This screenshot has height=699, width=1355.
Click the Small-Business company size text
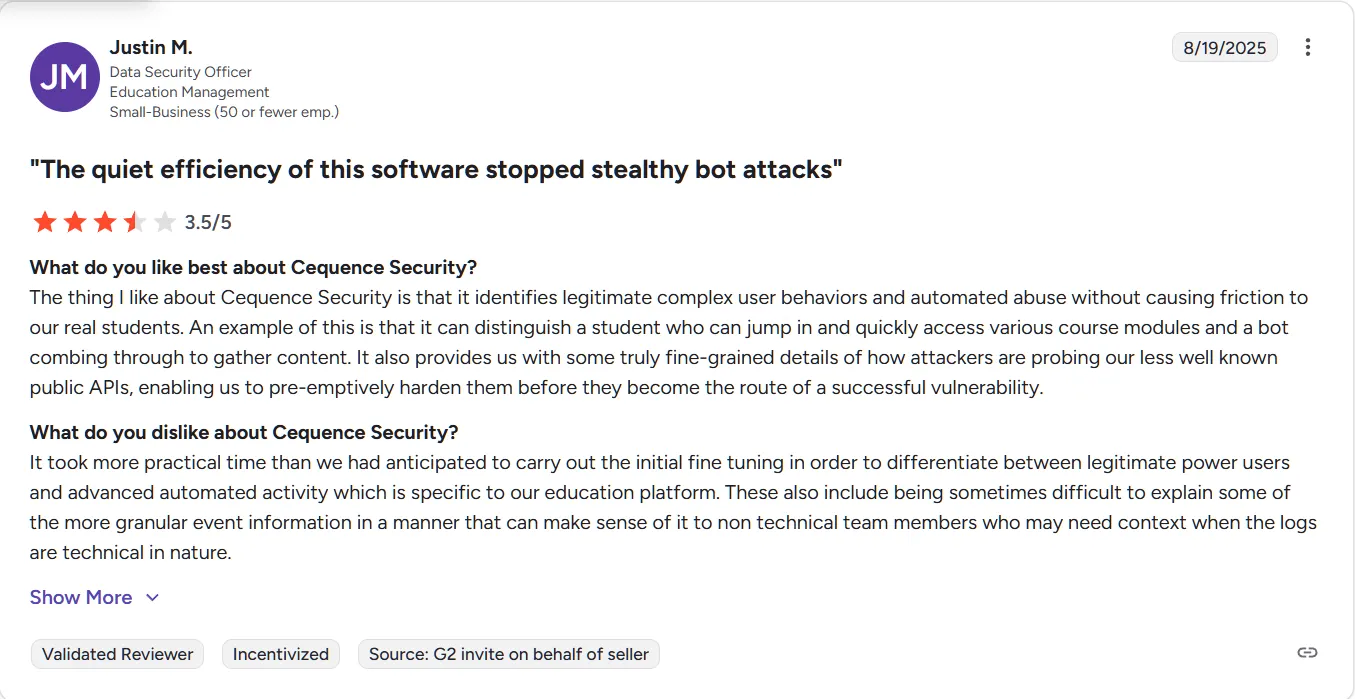[225, 112]
